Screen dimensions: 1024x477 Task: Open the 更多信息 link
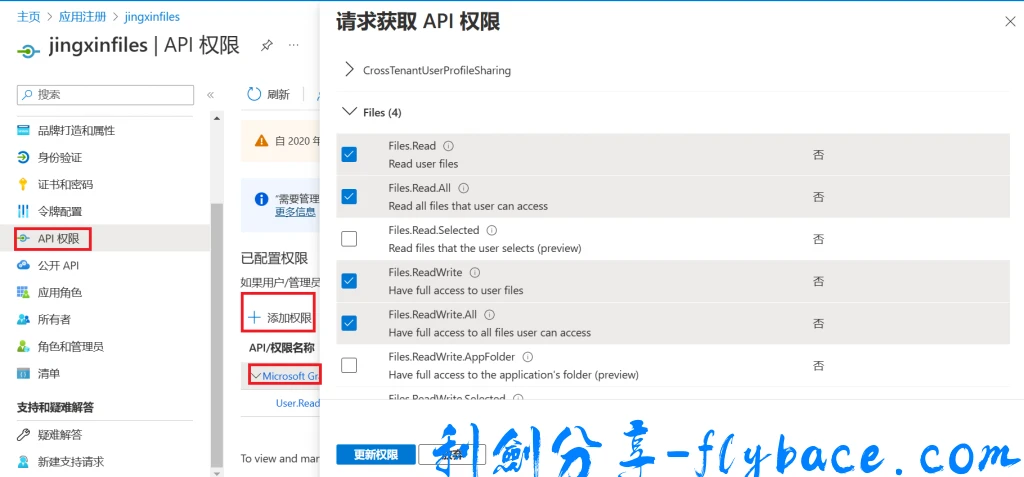(x=295, y=211)
